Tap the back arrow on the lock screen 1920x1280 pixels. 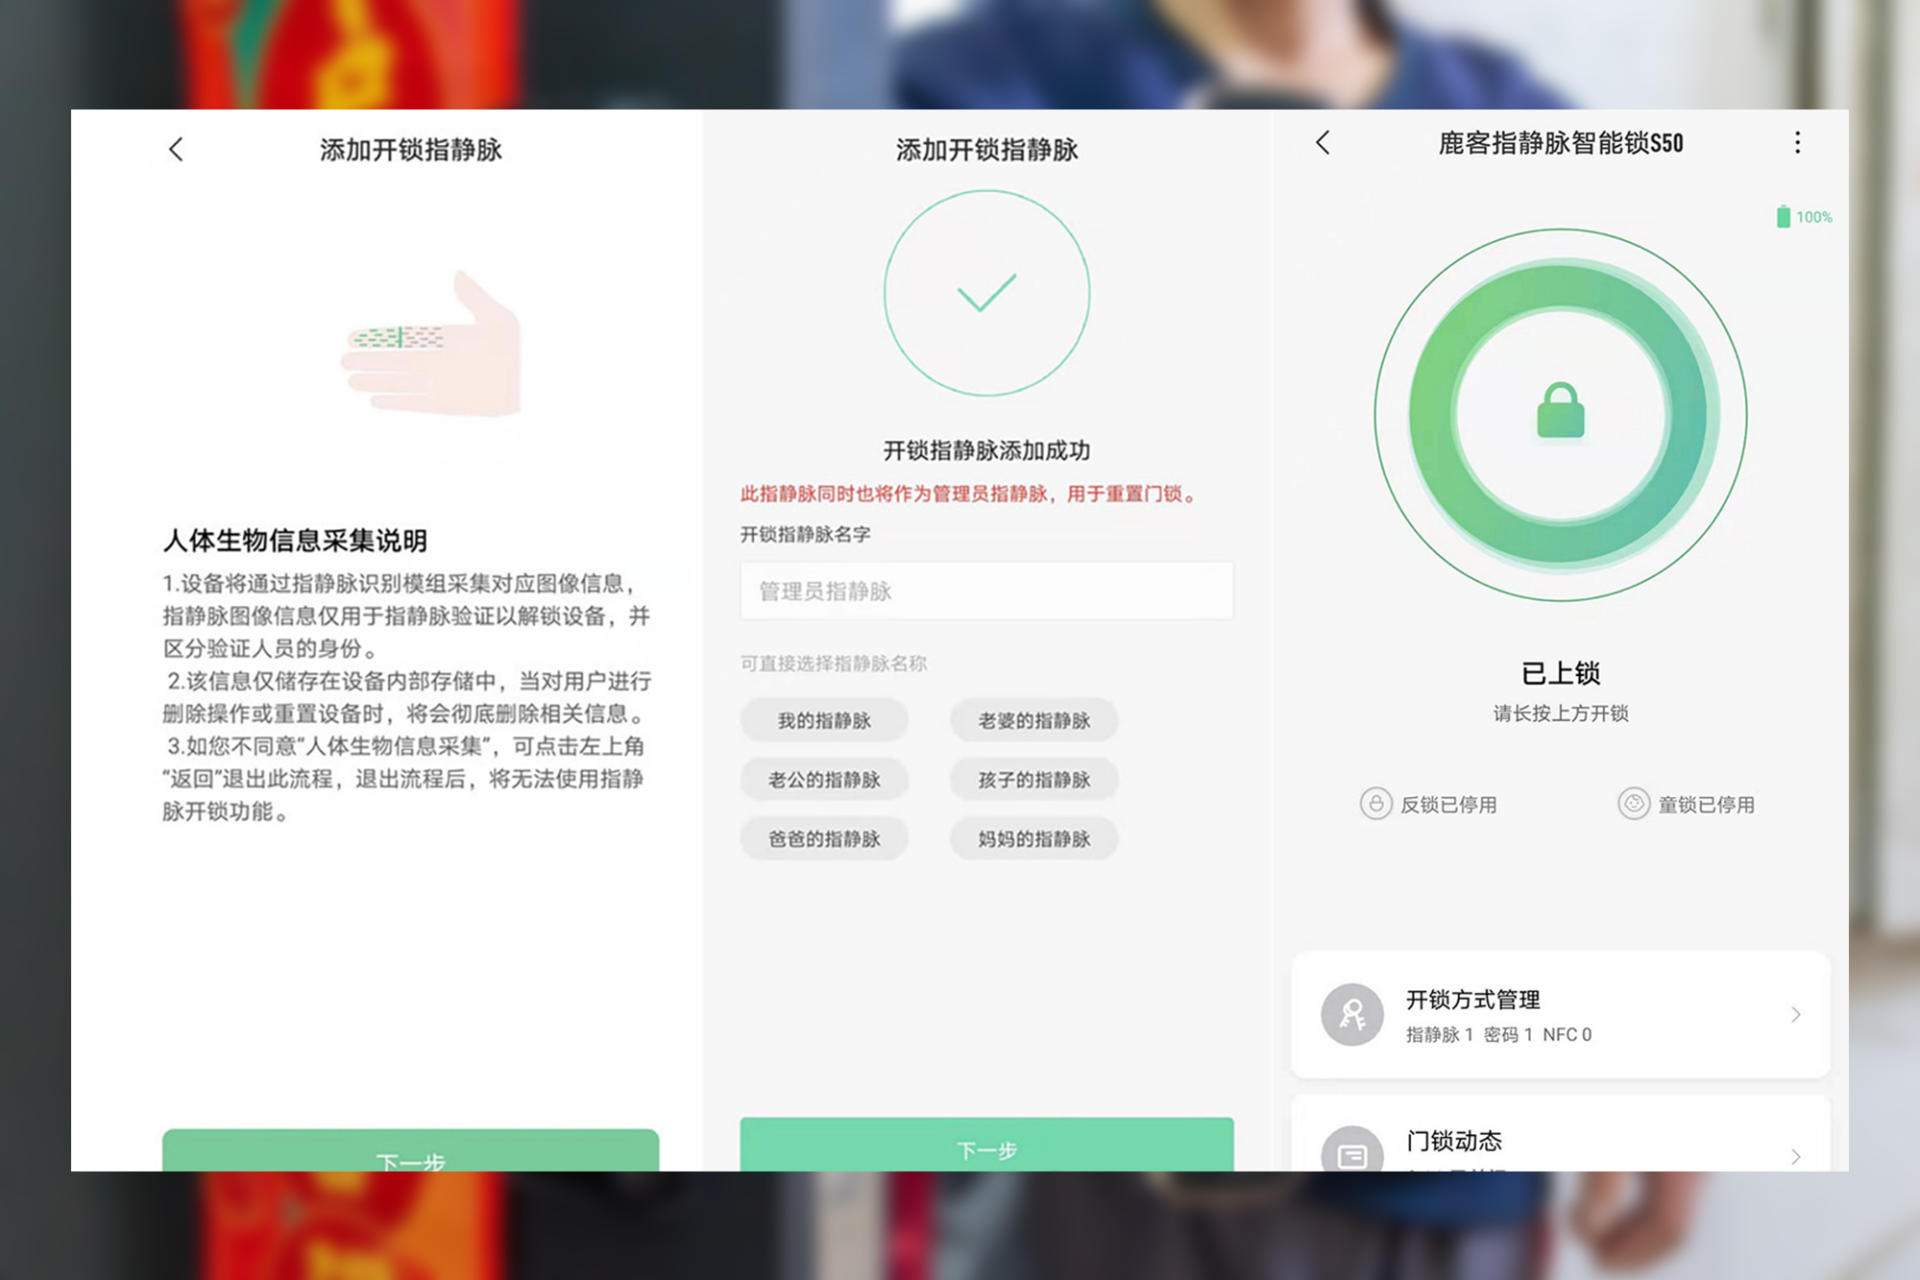pyautogui.click(x=1322, y=144)
